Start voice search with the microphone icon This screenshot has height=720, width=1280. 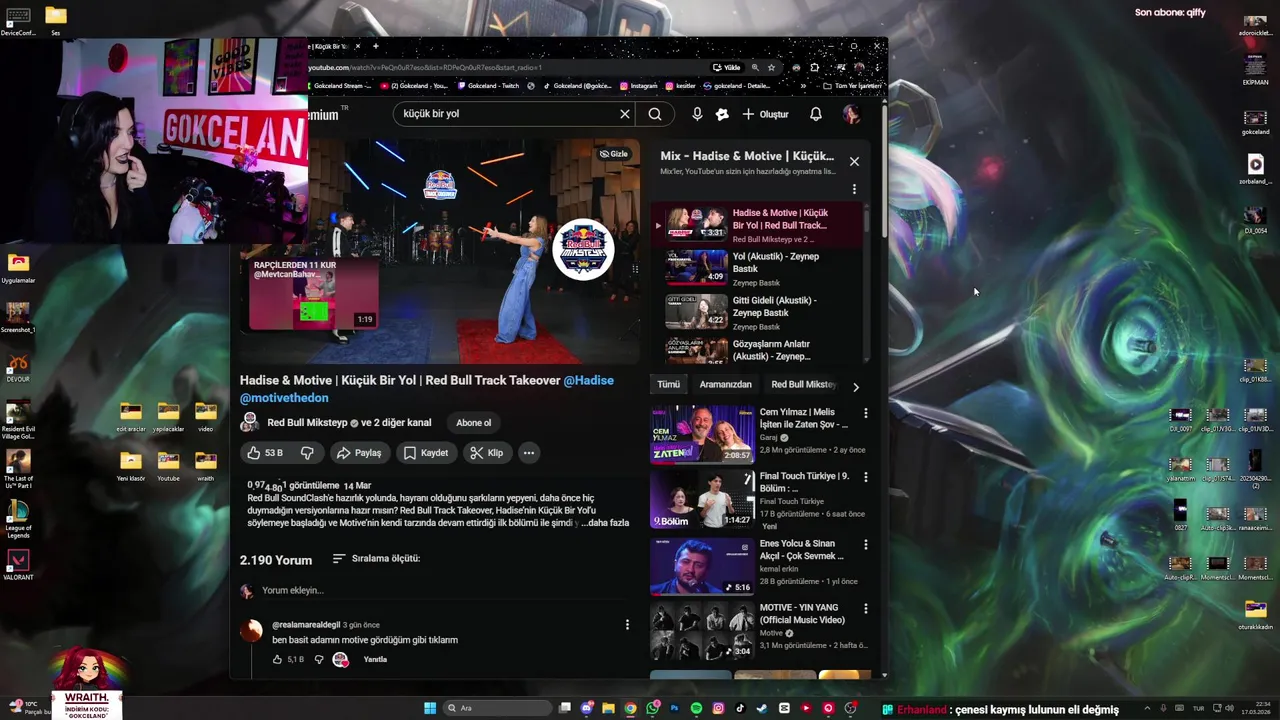[x=697, y=114]
